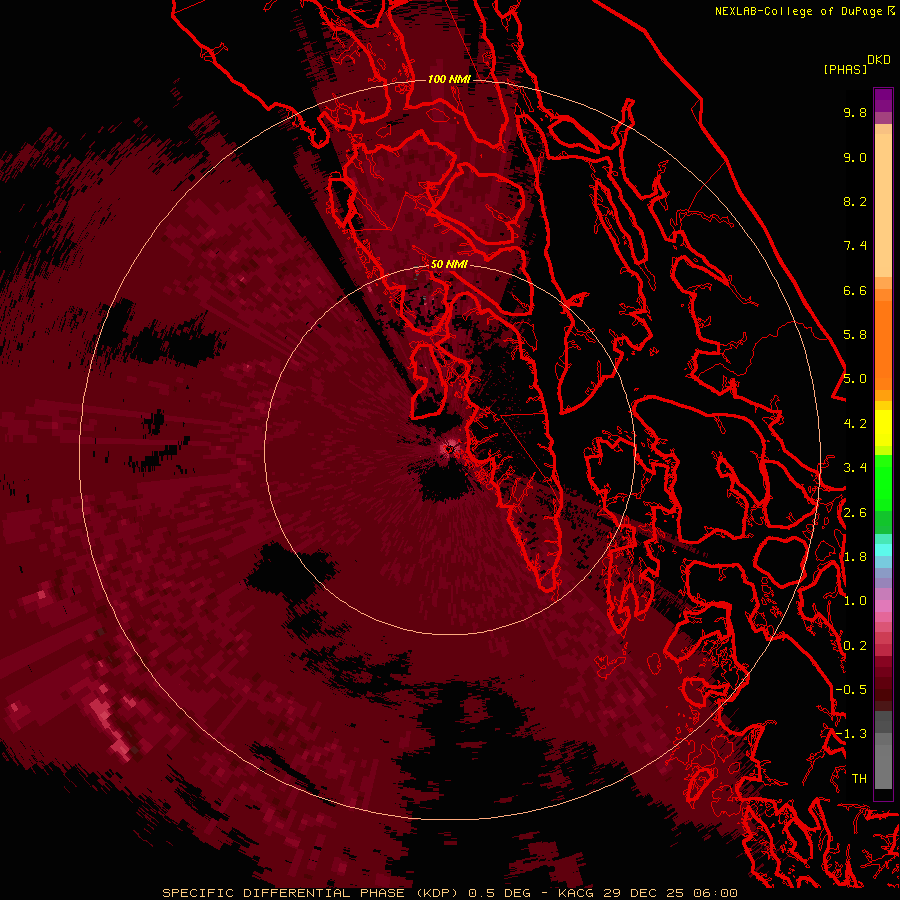The width and height of the screenshot is (900, 900).
Task: Click the 29 DEC 25 date text
Action: click(645, 893)
